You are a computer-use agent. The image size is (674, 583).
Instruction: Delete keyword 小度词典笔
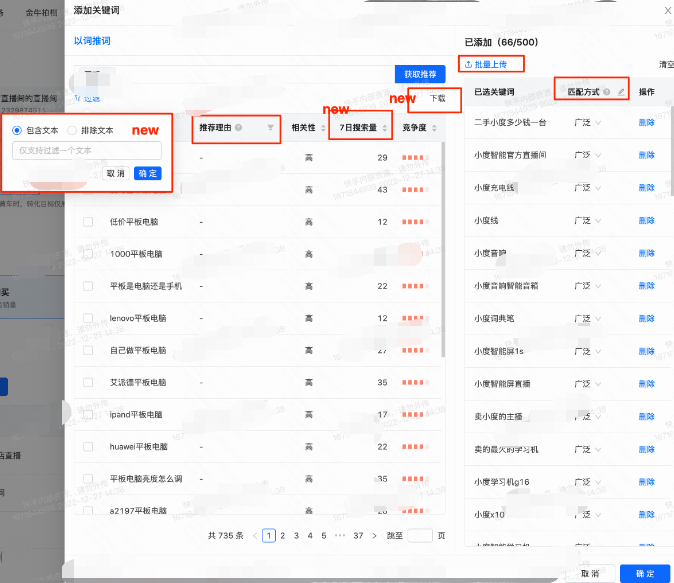pos(646,319)
